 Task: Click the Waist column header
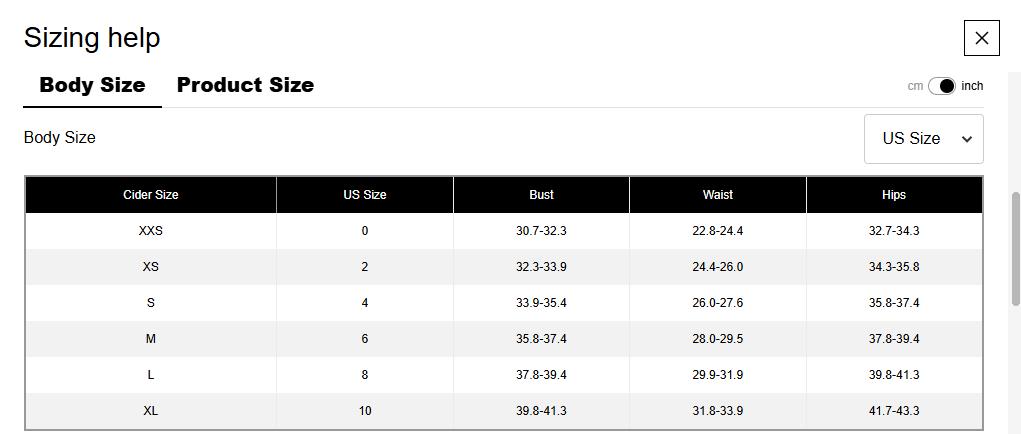tap(718, 195)
